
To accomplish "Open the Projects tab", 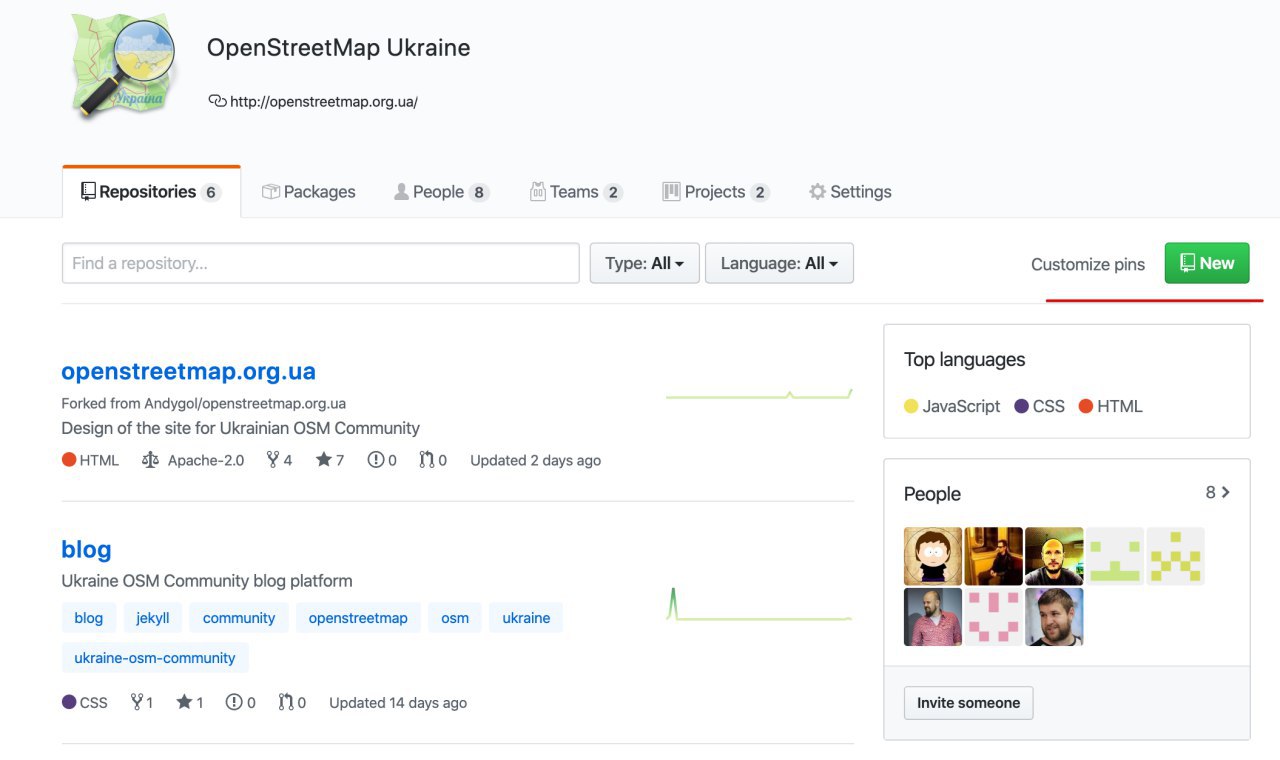I will 715,192.
